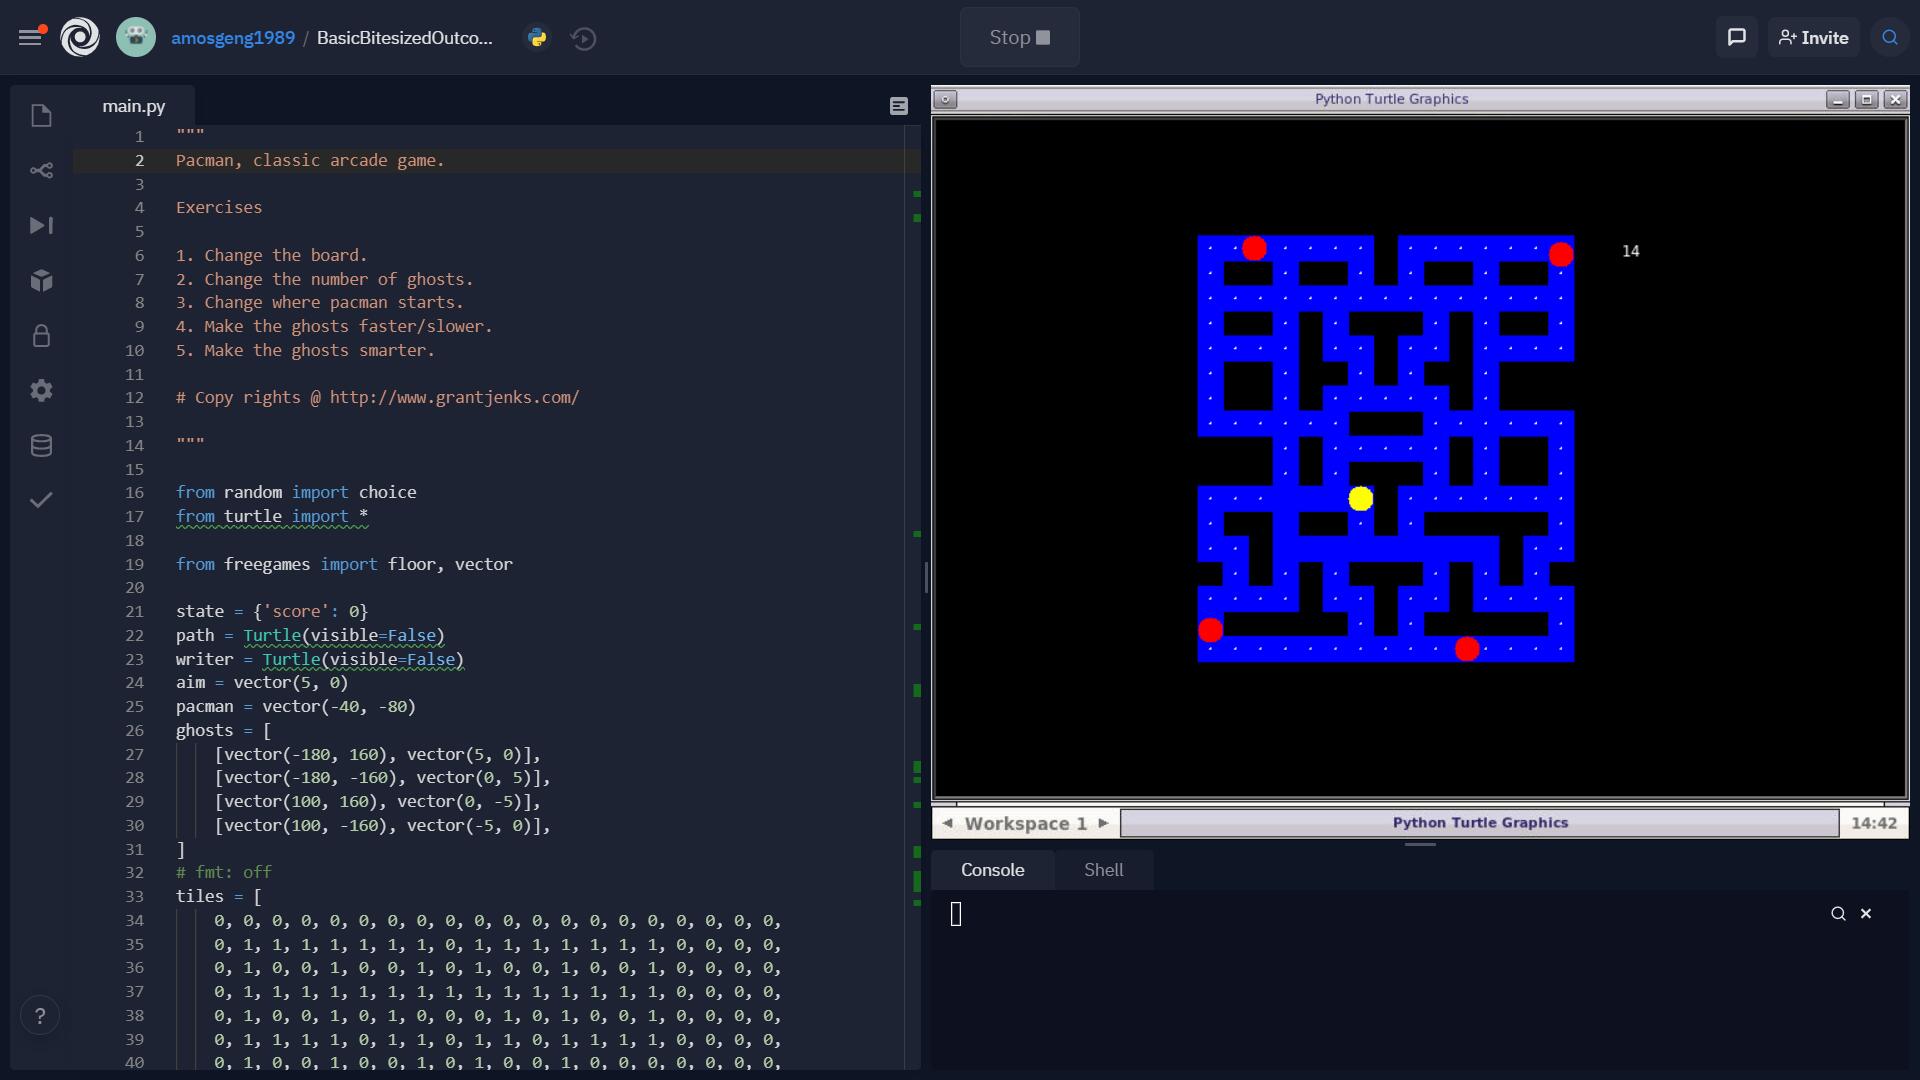Screen dimensions: 1920x1080
Task: Stop the running program
Action: 1019,37
